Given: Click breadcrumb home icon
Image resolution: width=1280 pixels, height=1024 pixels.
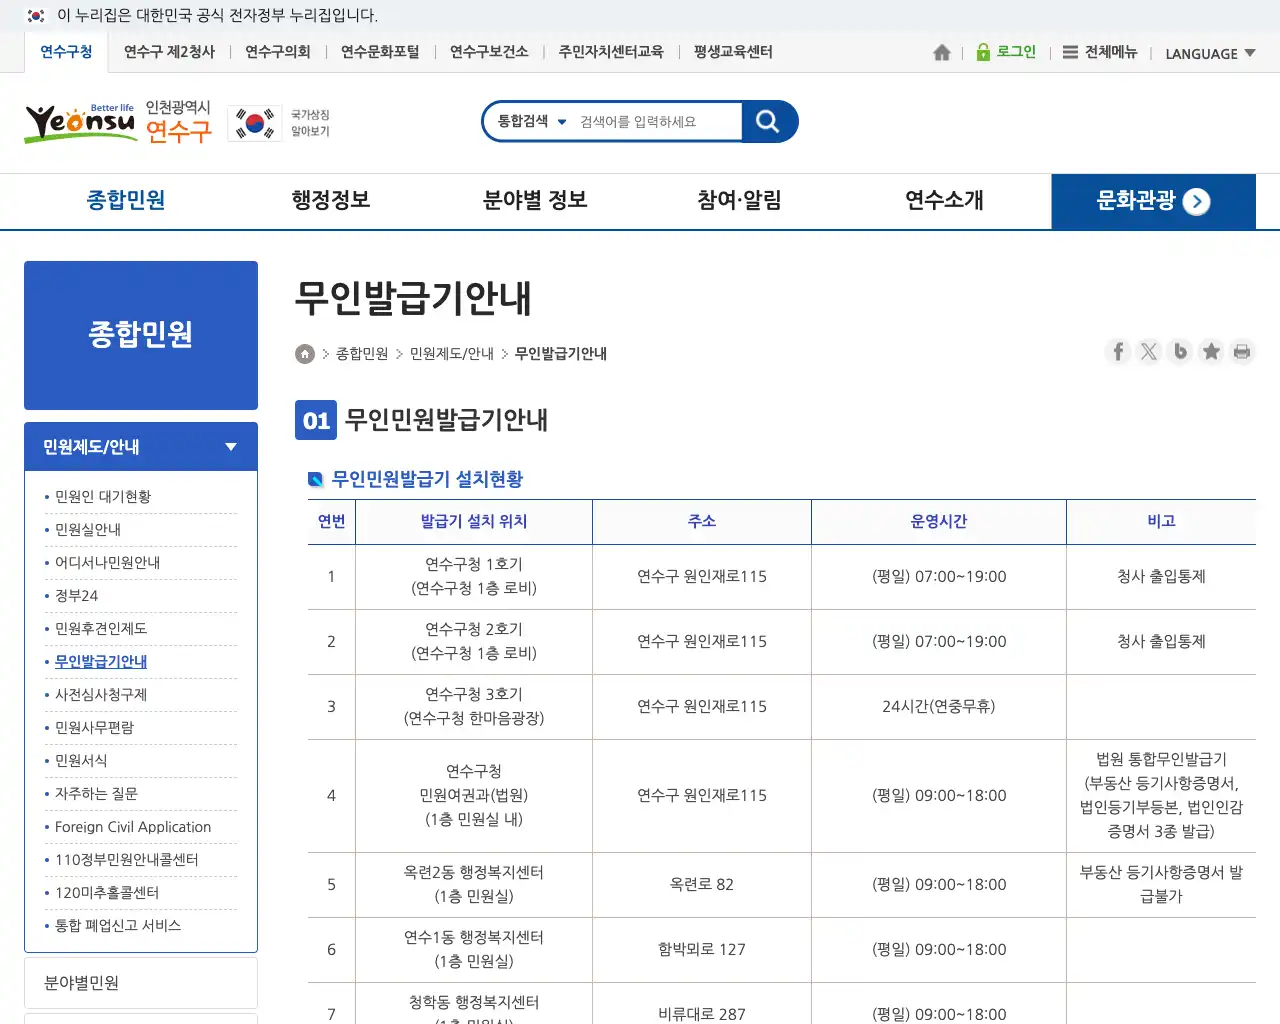Looking at the screenshot, I should click(x=305, y=354).
